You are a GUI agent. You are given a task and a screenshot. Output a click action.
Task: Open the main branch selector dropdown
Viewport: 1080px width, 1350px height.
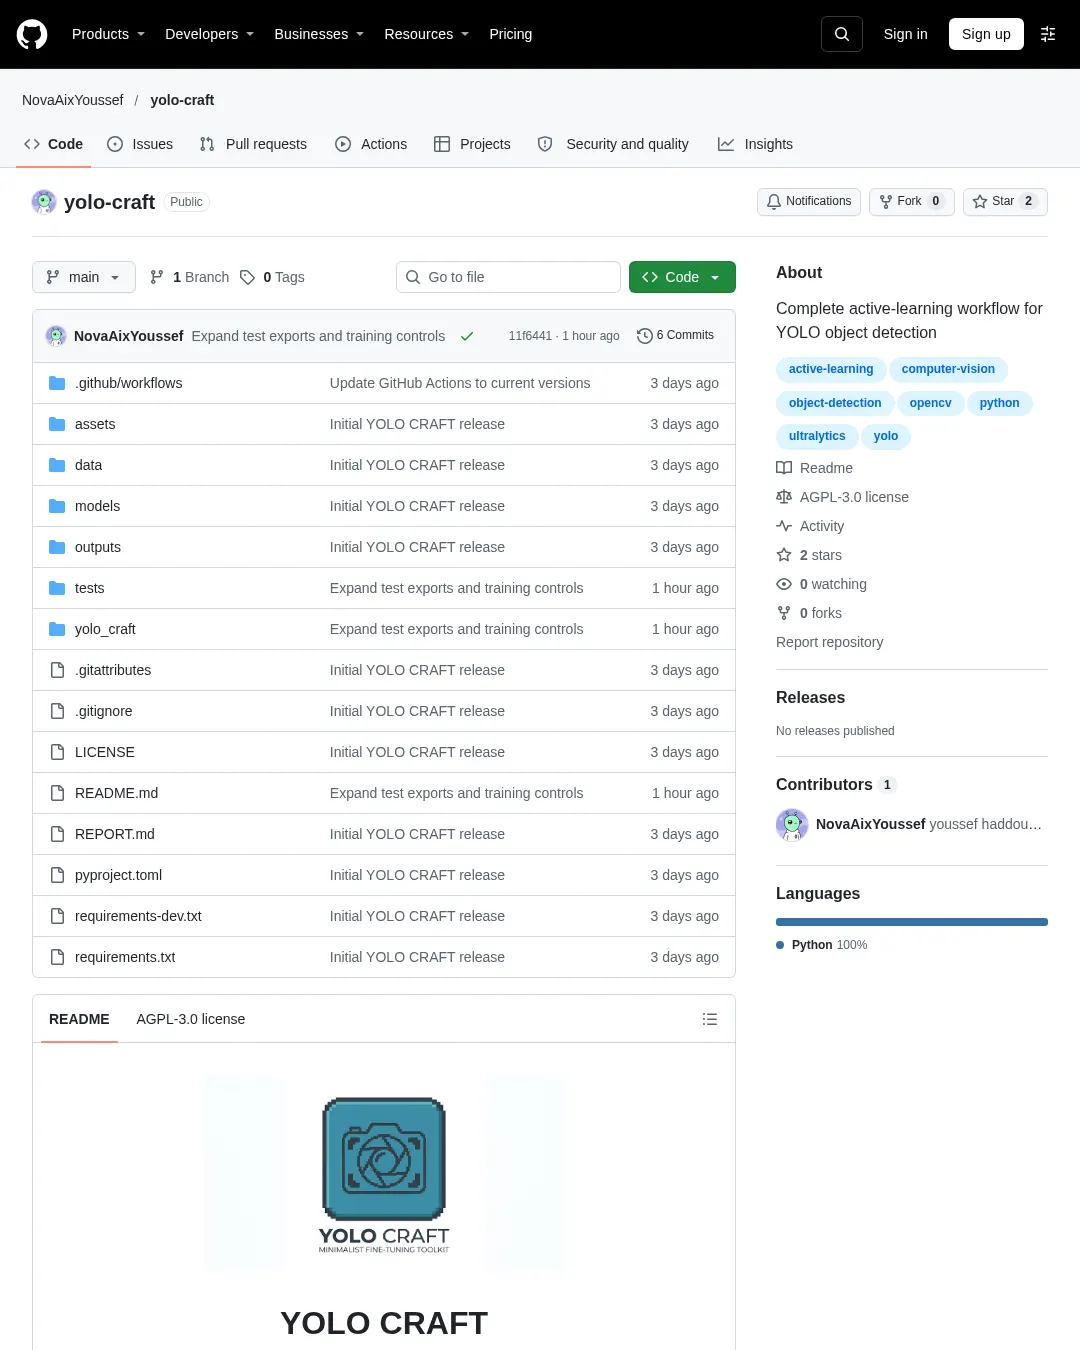tap(84, 277)
